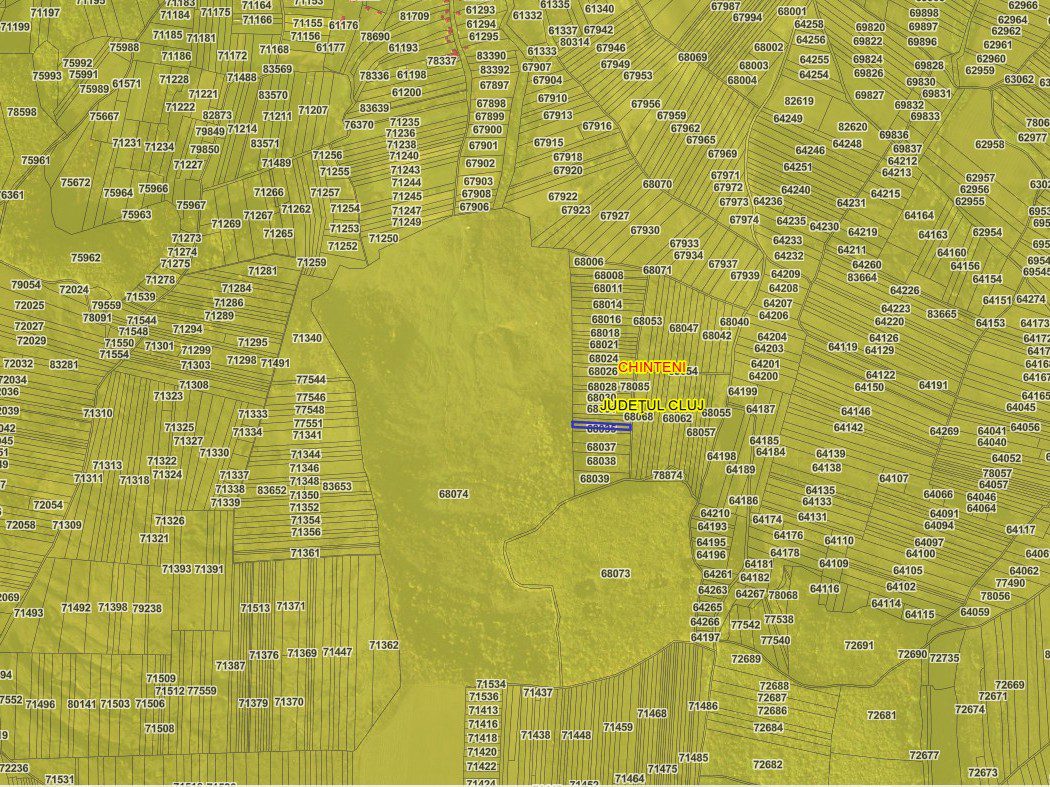Click the red CHINTENI locality label
The image size is (1050, 787).
(652, 367)
